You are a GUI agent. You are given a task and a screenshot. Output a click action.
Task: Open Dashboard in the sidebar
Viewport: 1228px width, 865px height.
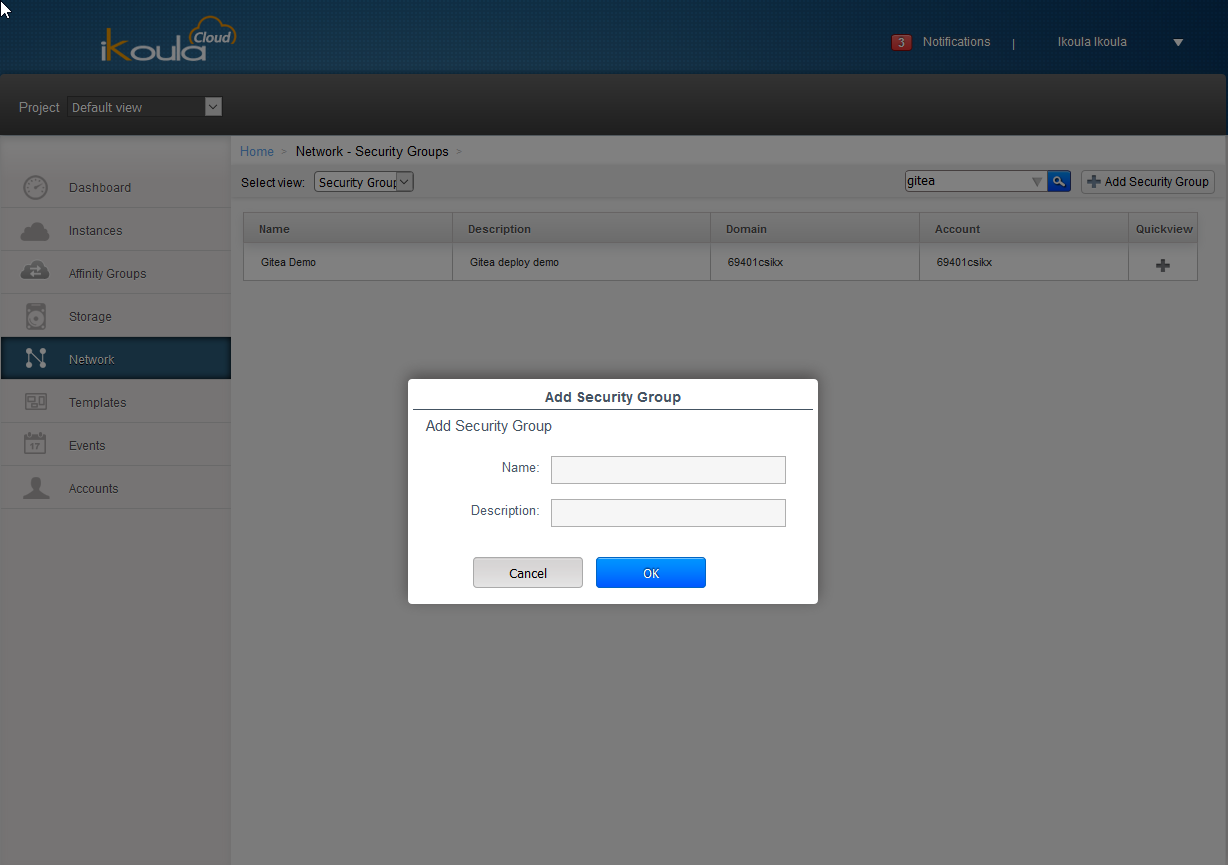pyautogui.click(x=116, y=188)
